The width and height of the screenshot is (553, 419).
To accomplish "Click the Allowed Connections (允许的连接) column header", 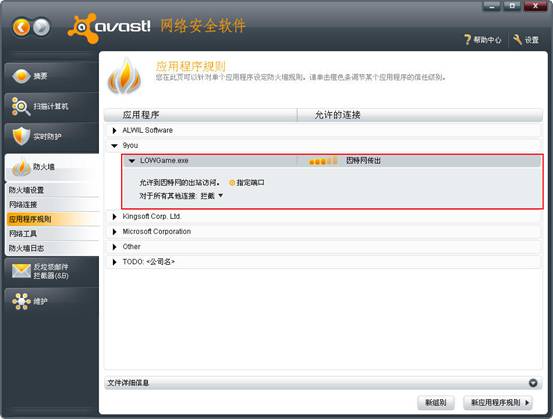I will pyautogui.click(x=420, y=115).
